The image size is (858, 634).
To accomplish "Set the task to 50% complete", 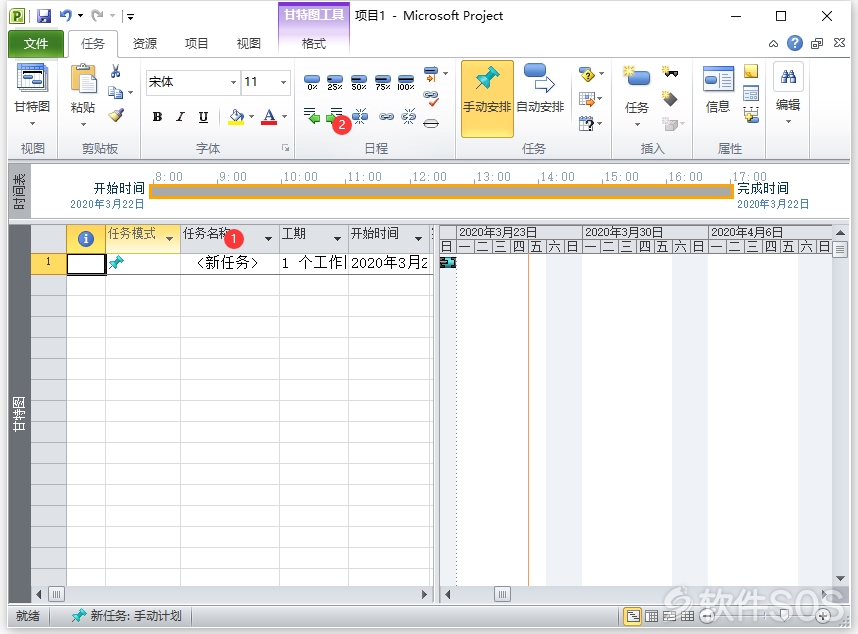I will click(x=358, y=82).
